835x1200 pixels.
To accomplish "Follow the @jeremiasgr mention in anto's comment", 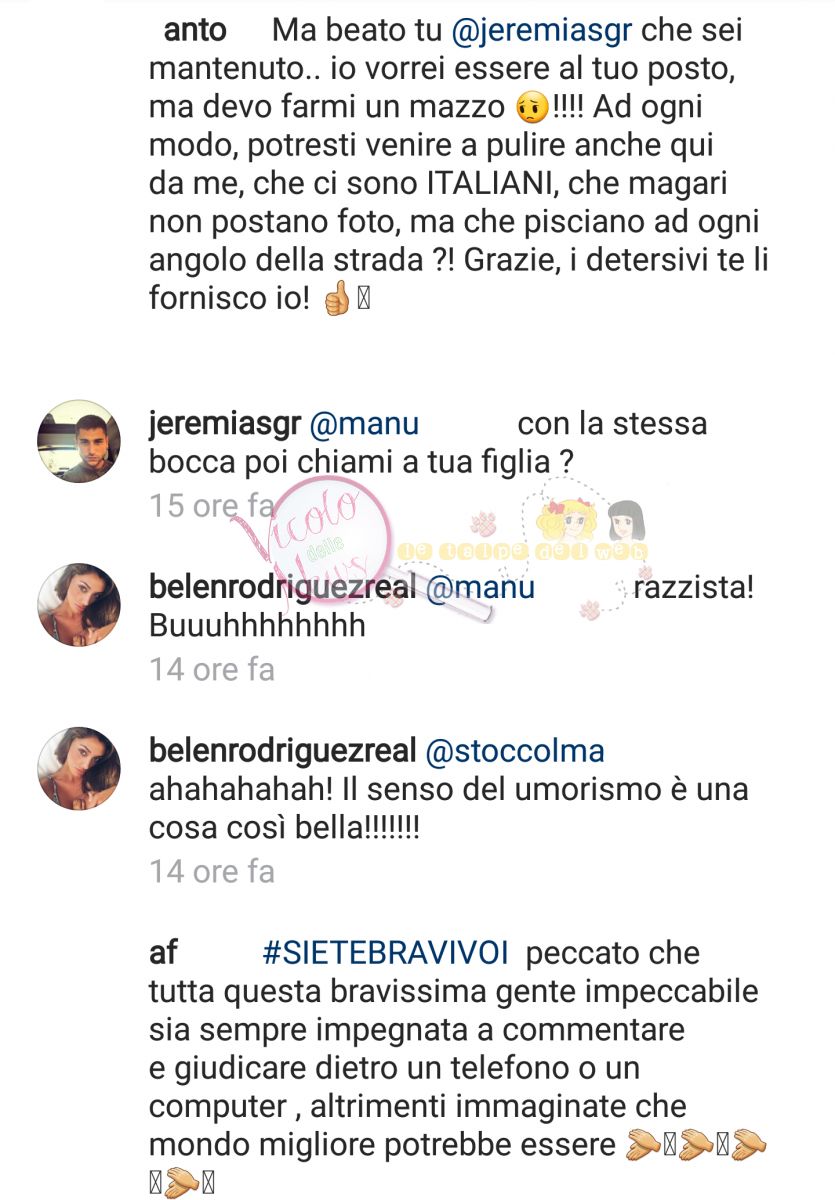I will click(x=543, y=33).
